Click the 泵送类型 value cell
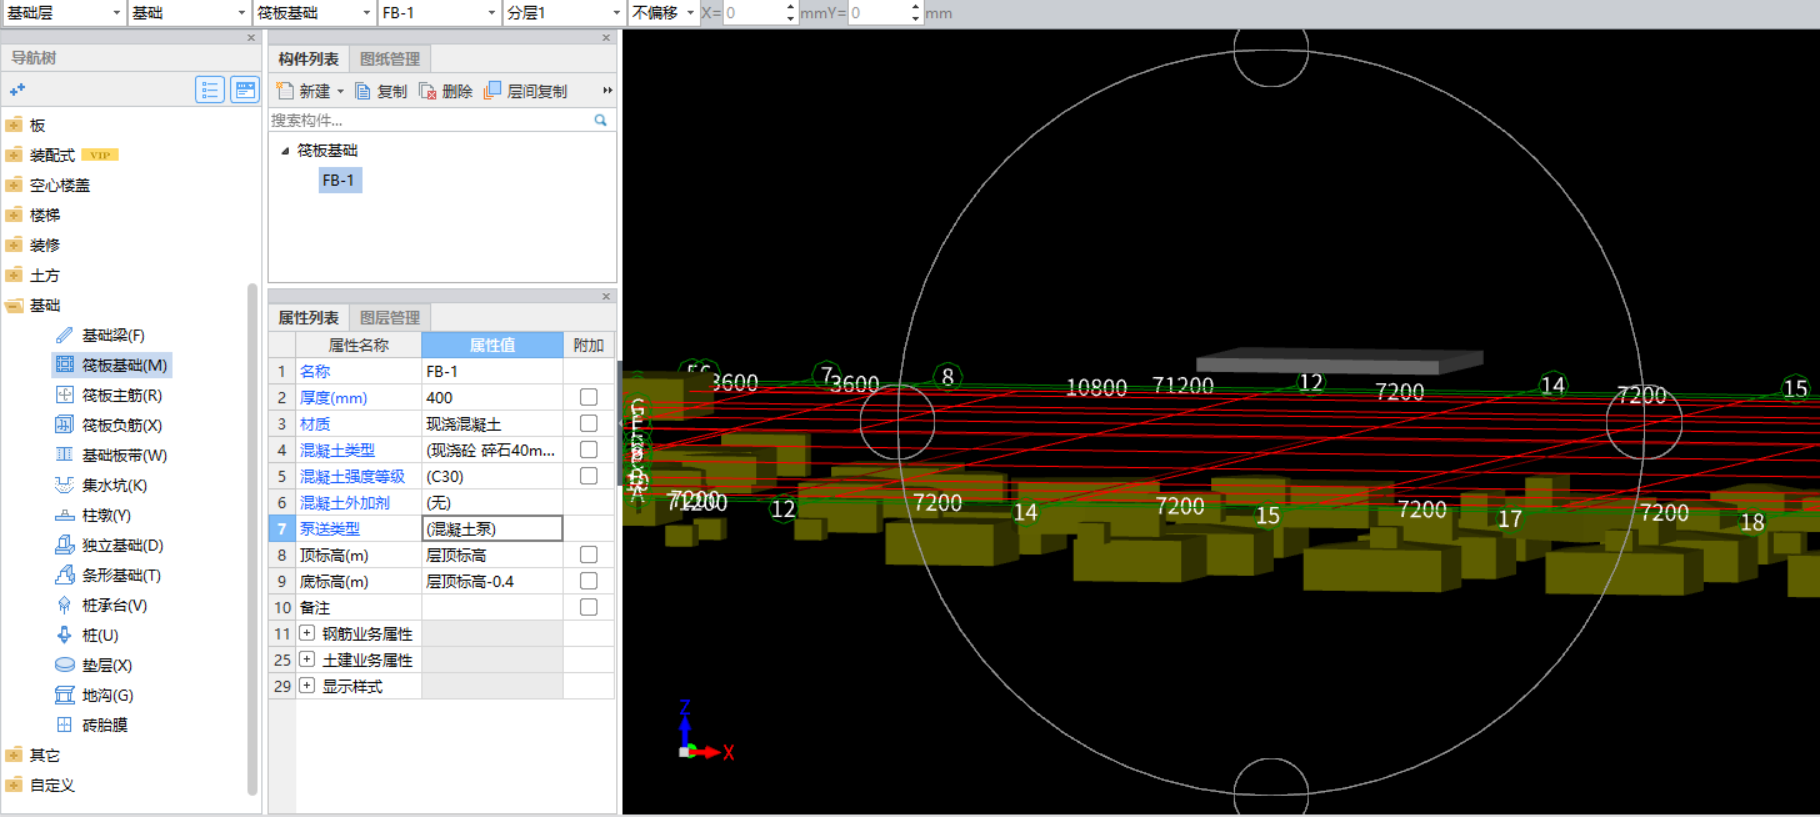This screenshot has width=1820, height=817. click(492, 529)
